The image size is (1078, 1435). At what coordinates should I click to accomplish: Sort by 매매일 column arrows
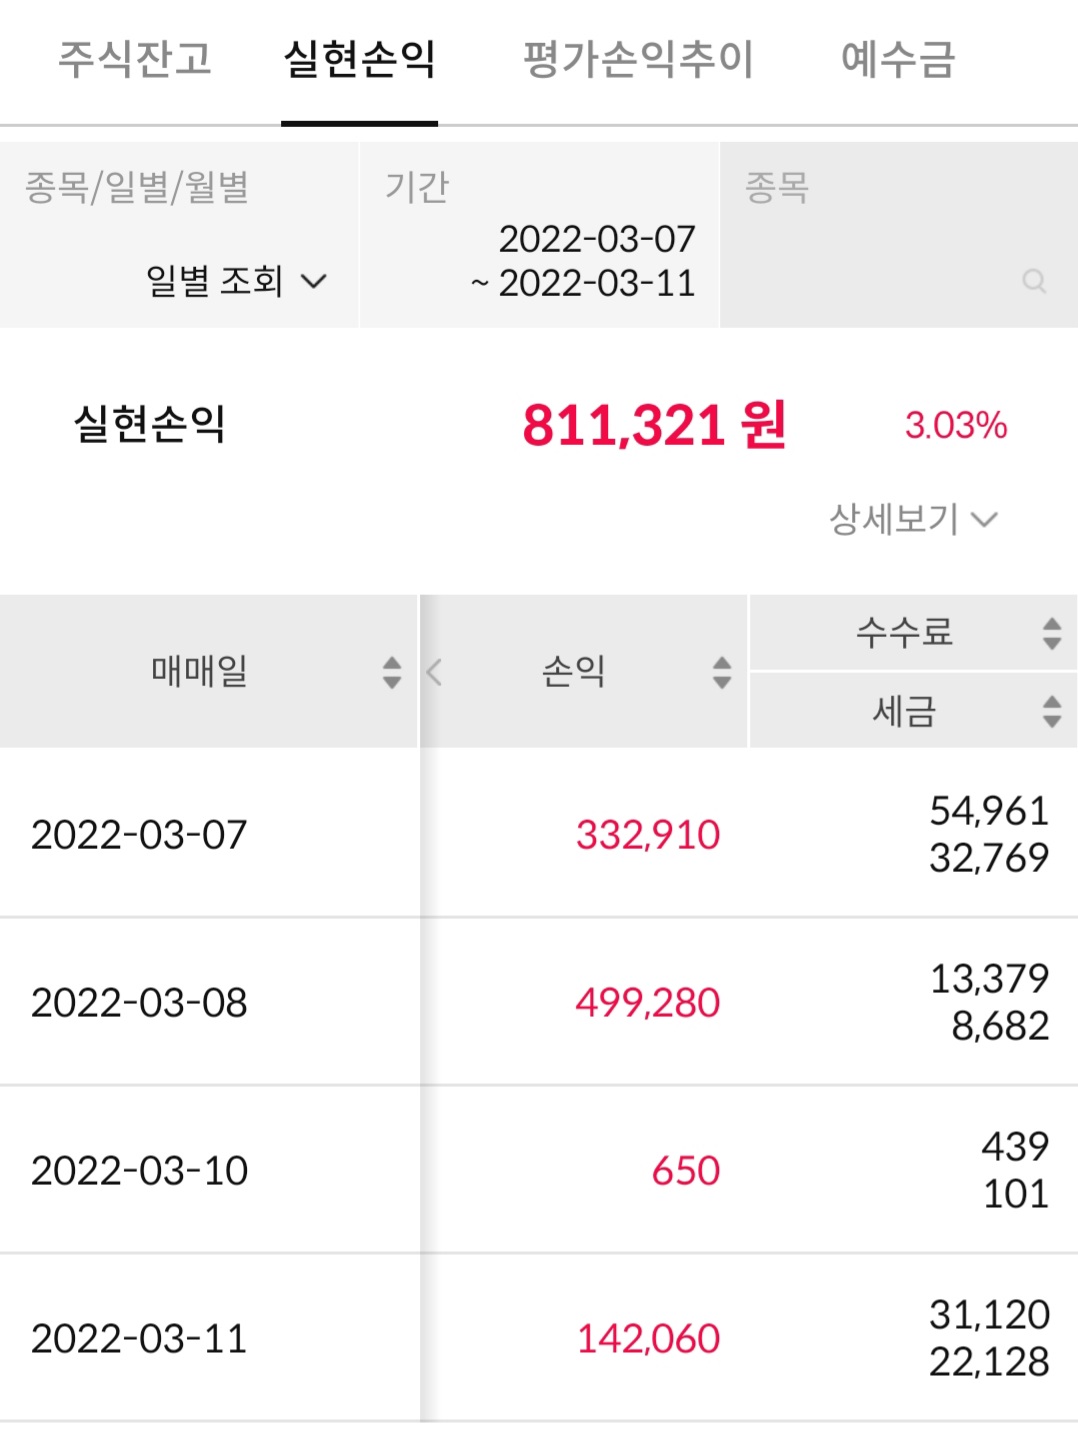[x=392, y=672]
